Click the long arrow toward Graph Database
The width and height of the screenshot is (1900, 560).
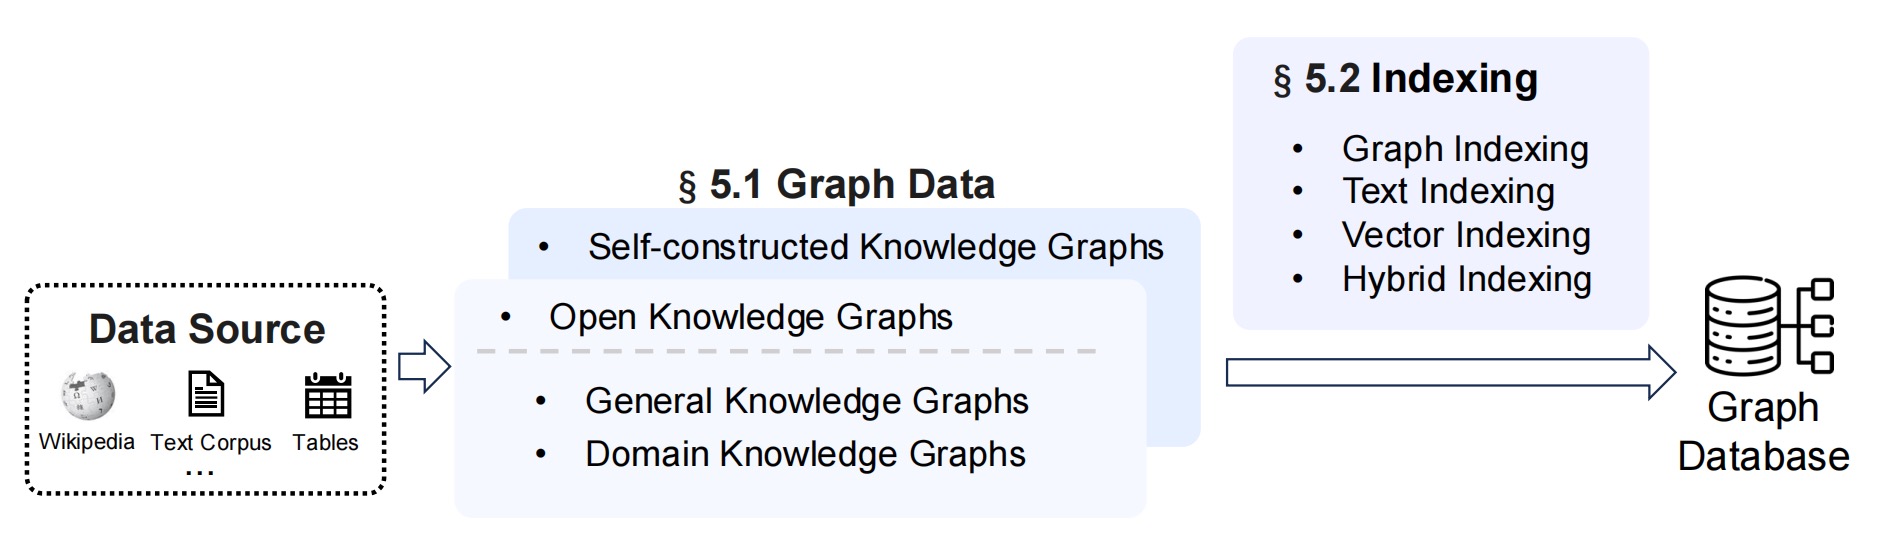tap(1451, 372)
